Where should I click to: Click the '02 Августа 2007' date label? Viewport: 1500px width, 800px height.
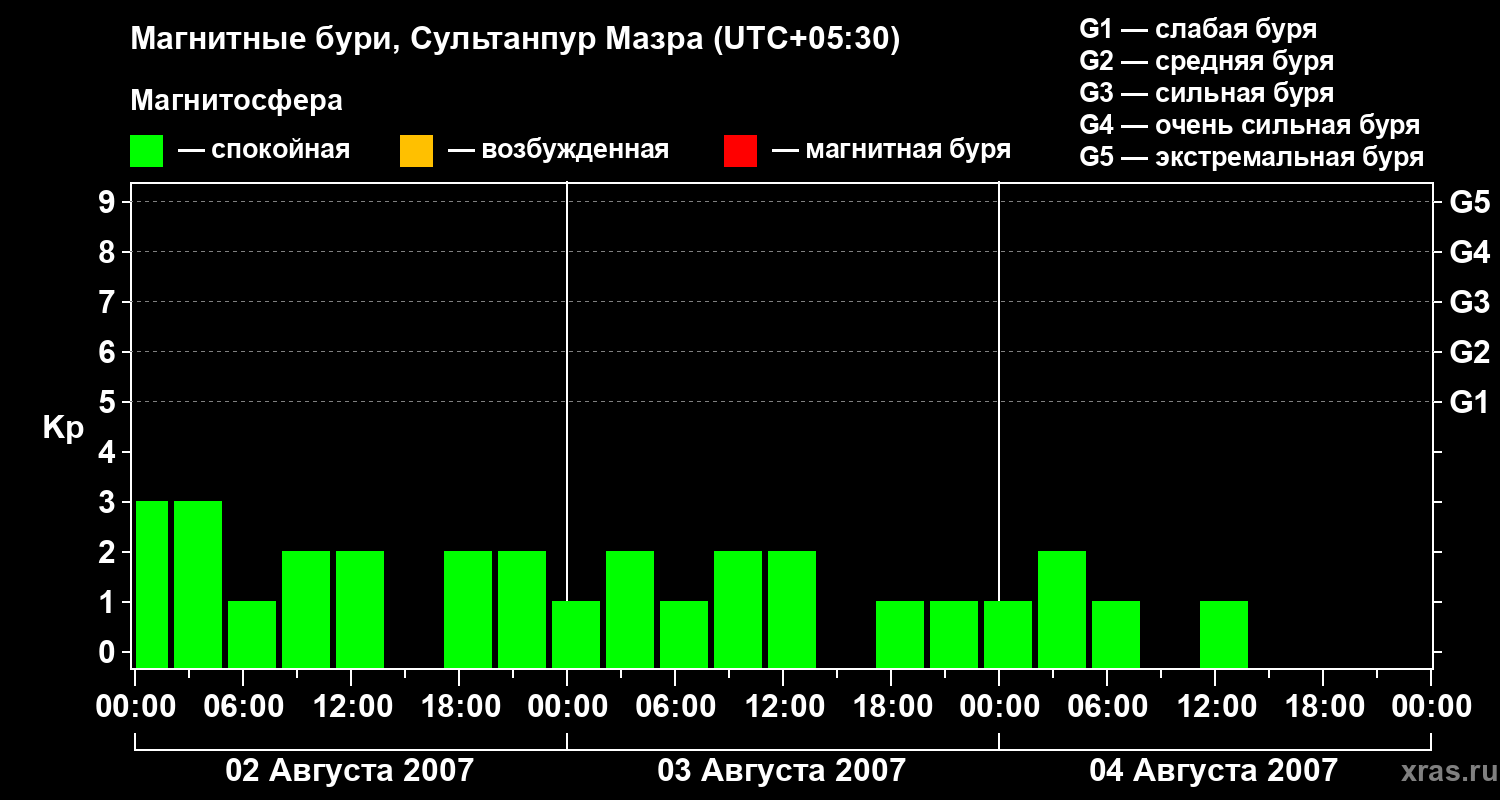(350, 770)
